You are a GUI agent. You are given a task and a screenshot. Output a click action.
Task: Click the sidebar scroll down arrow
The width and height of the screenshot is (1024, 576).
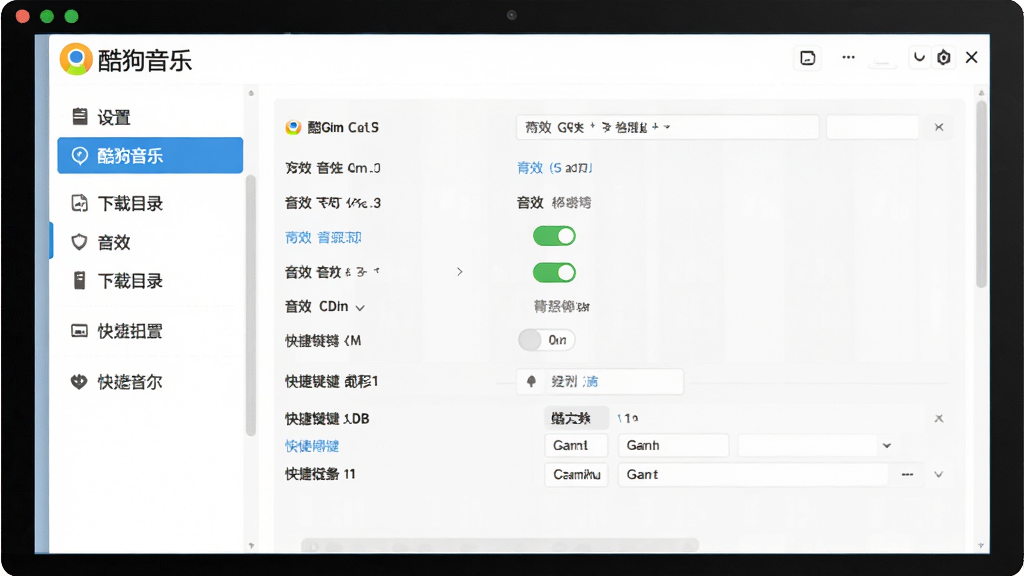[x=251, y=545]
